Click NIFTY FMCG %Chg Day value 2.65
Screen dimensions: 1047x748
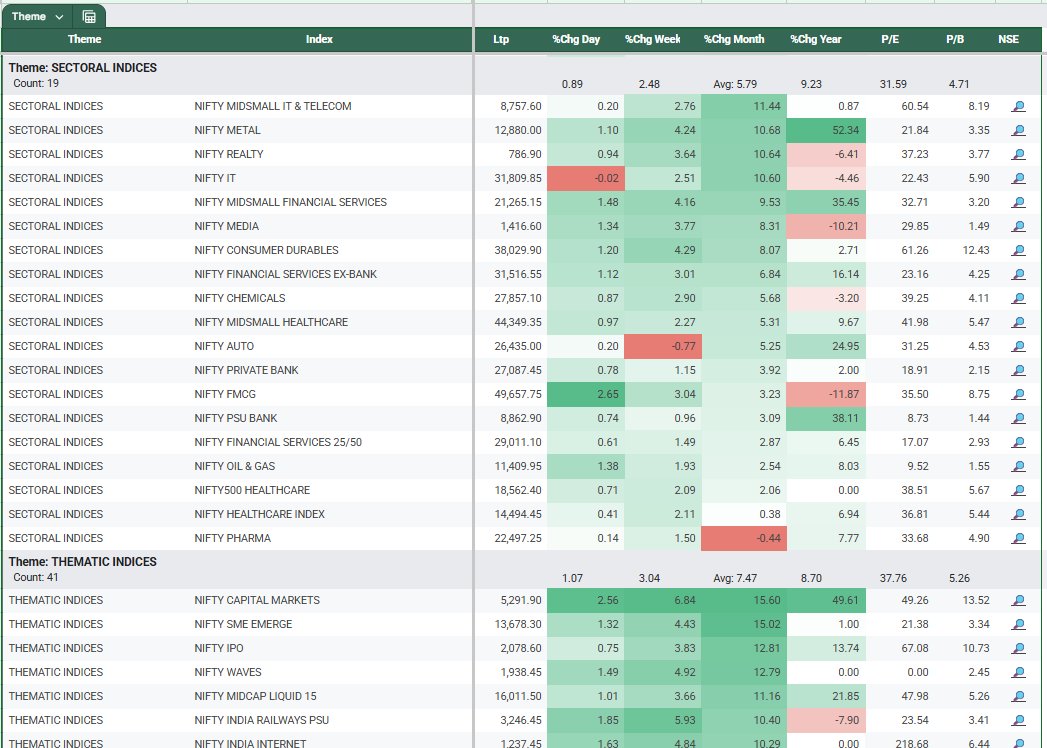pyautogui.click(x=586, y=394)
